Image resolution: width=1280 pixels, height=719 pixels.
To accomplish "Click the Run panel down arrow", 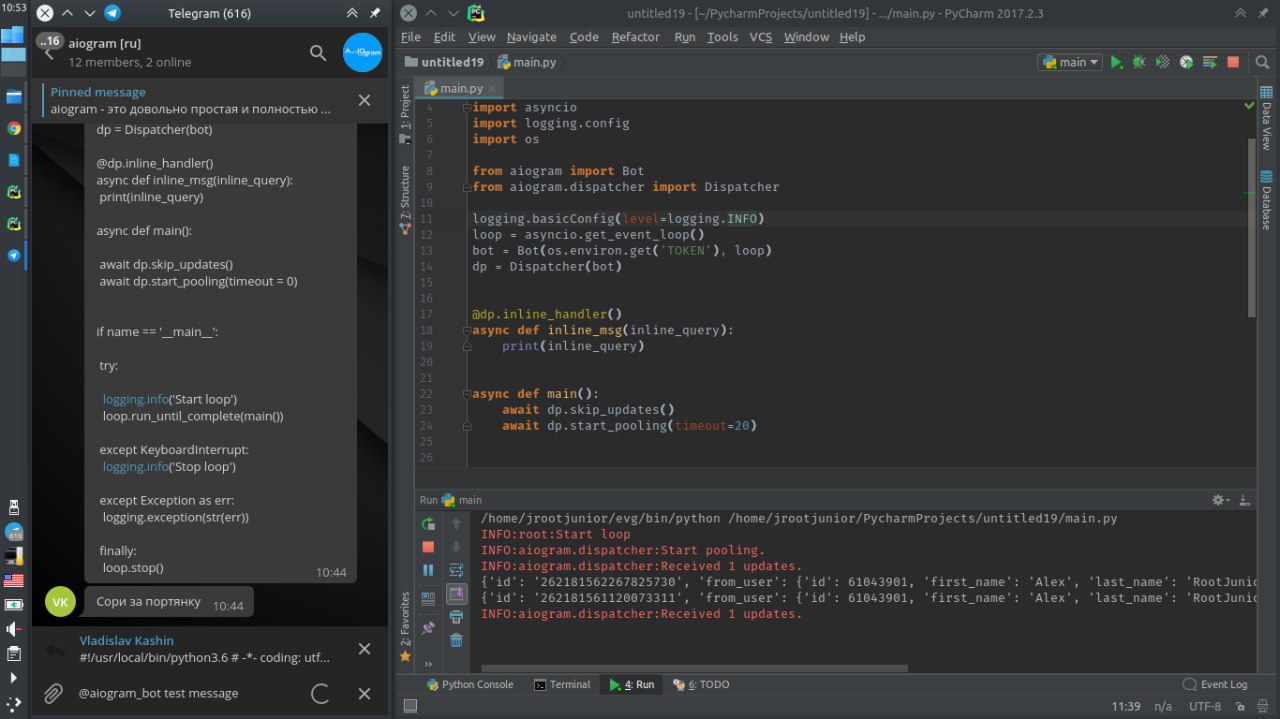I will click(456, 547).
